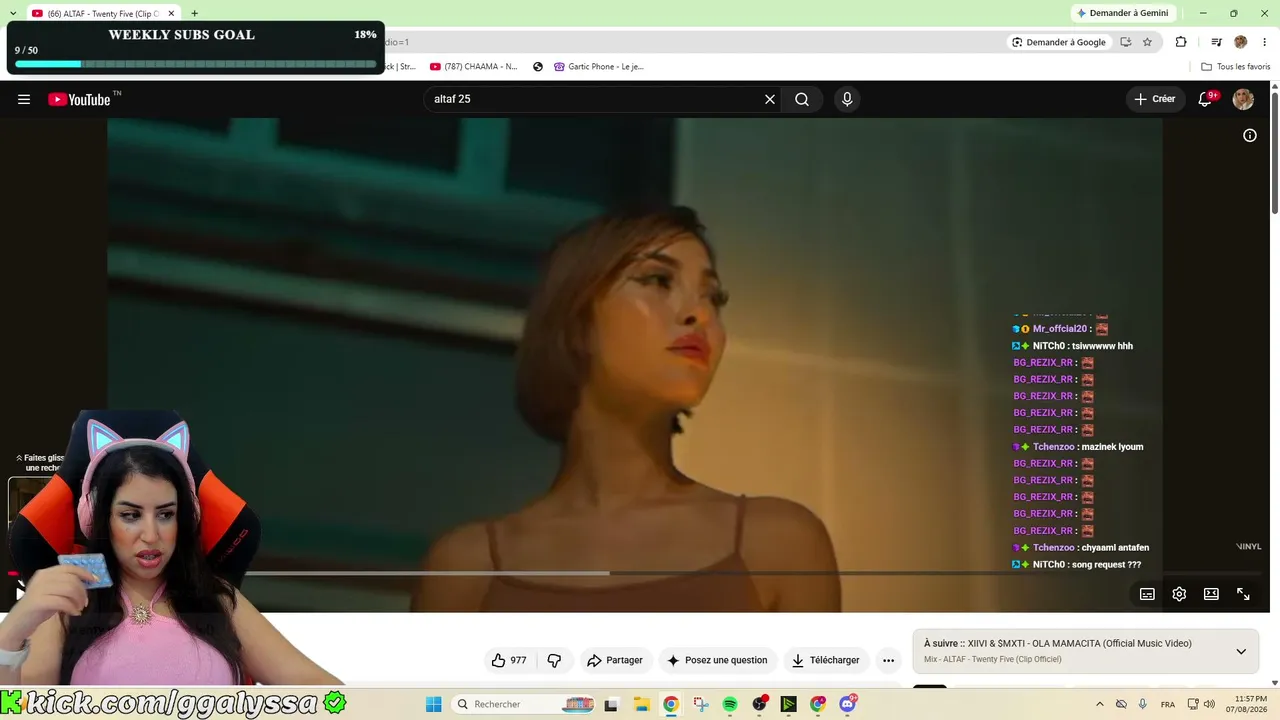This screenshot has height=720, width=1280.
Task: Click the Demander à Google button
Action: 1059,42
